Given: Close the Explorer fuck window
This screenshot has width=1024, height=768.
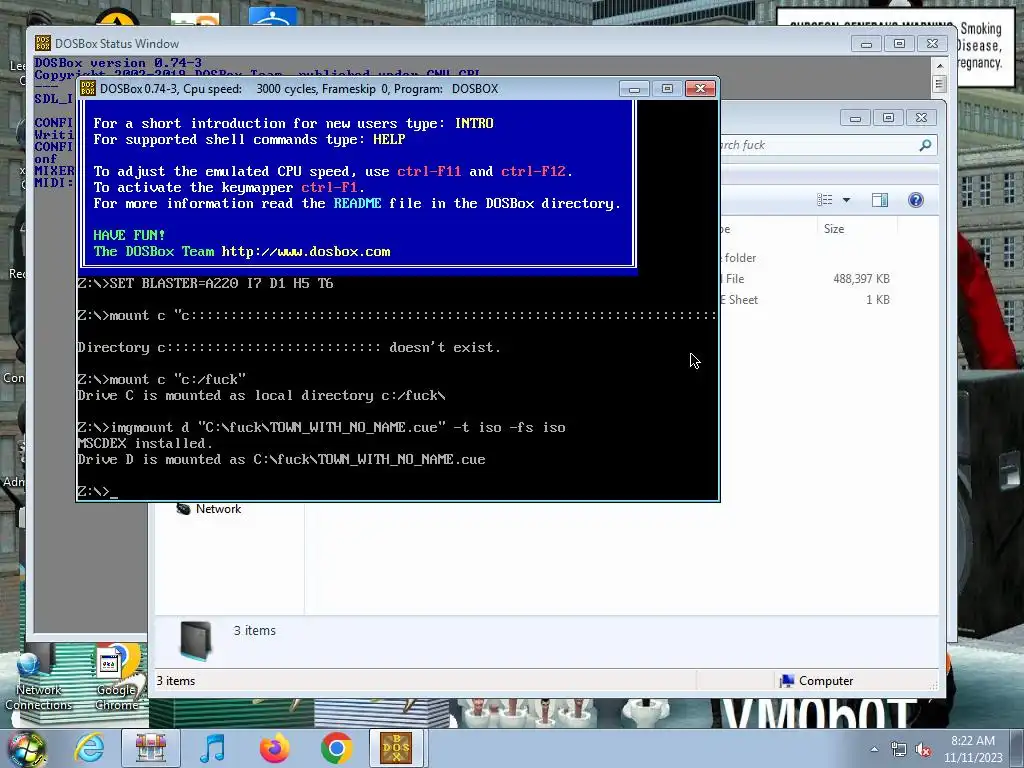Looking at the screenshot, I should coord(921,118).
